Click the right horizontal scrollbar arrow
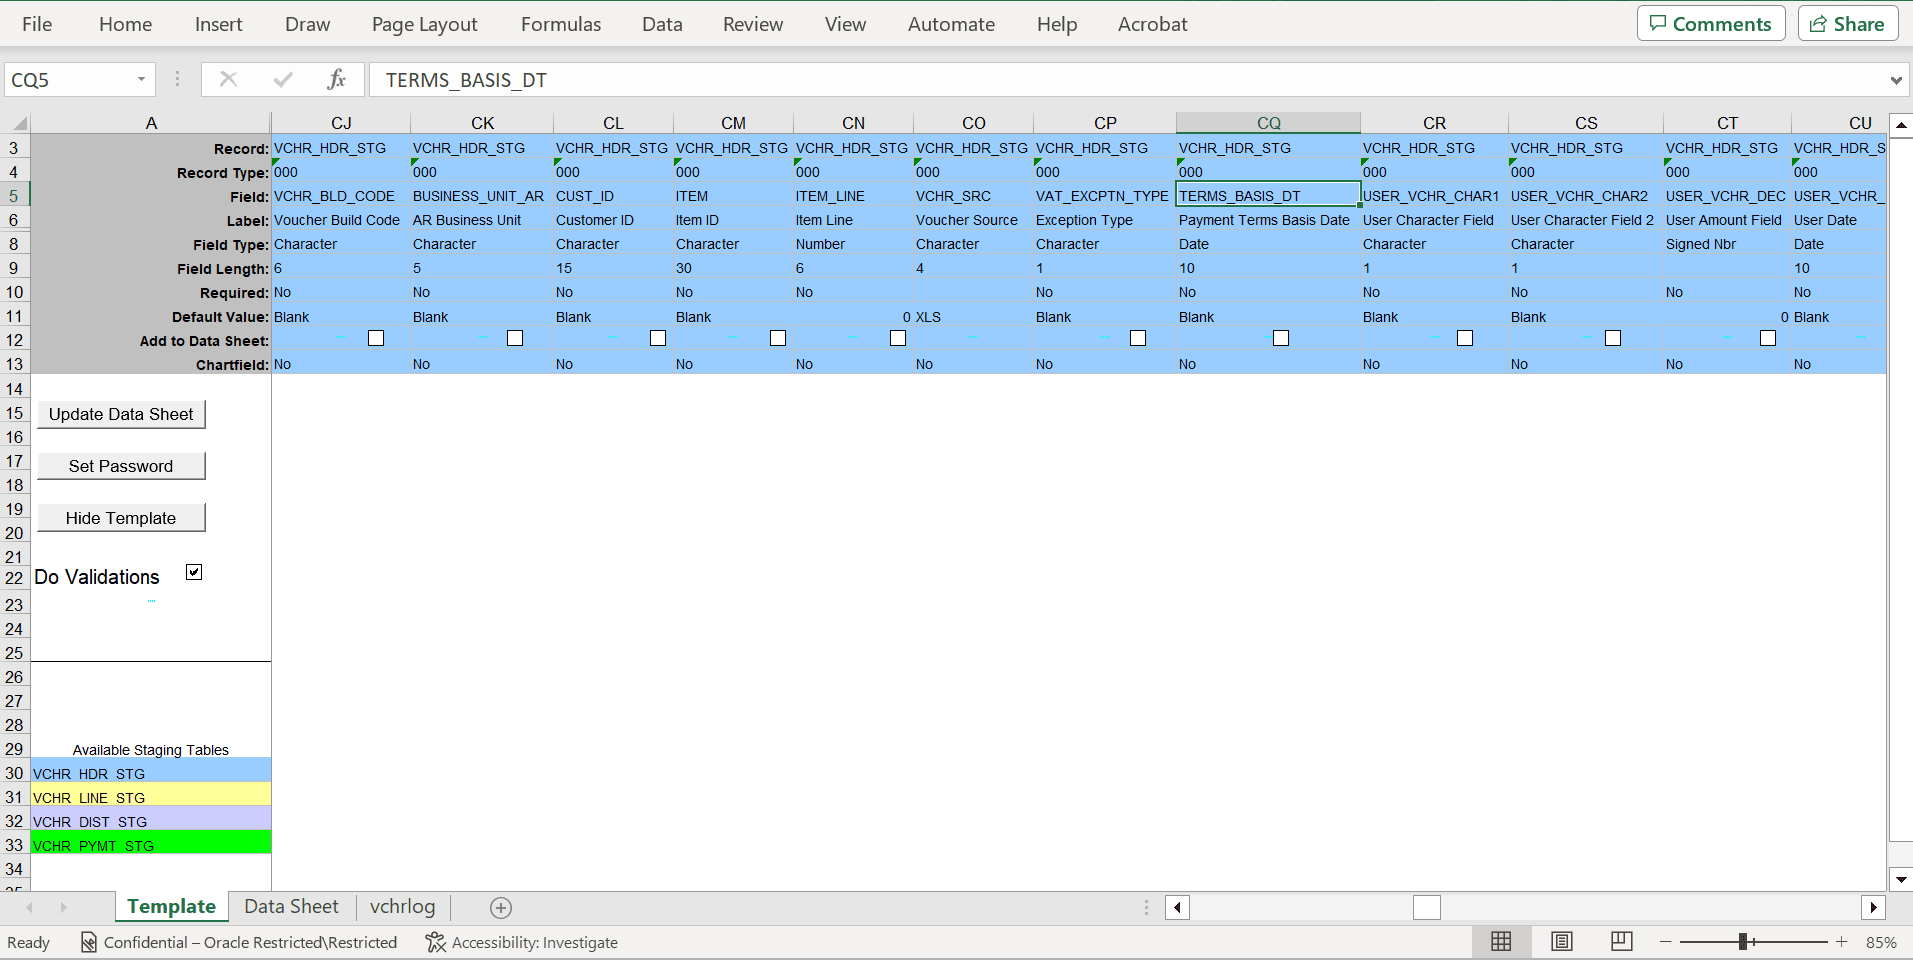This screenshot has width=1913, height=960. (1874, 907)
